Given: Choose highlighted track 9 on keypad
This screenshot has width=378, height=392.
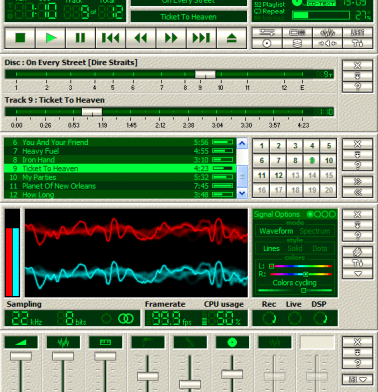Looking at the screenshot, I should tap(312, 161).
